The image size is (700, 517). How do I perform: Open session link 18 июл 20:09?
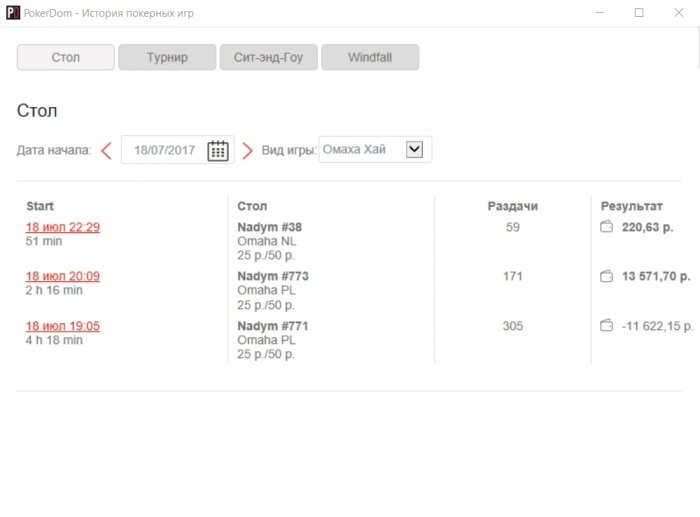pos(63,276)
